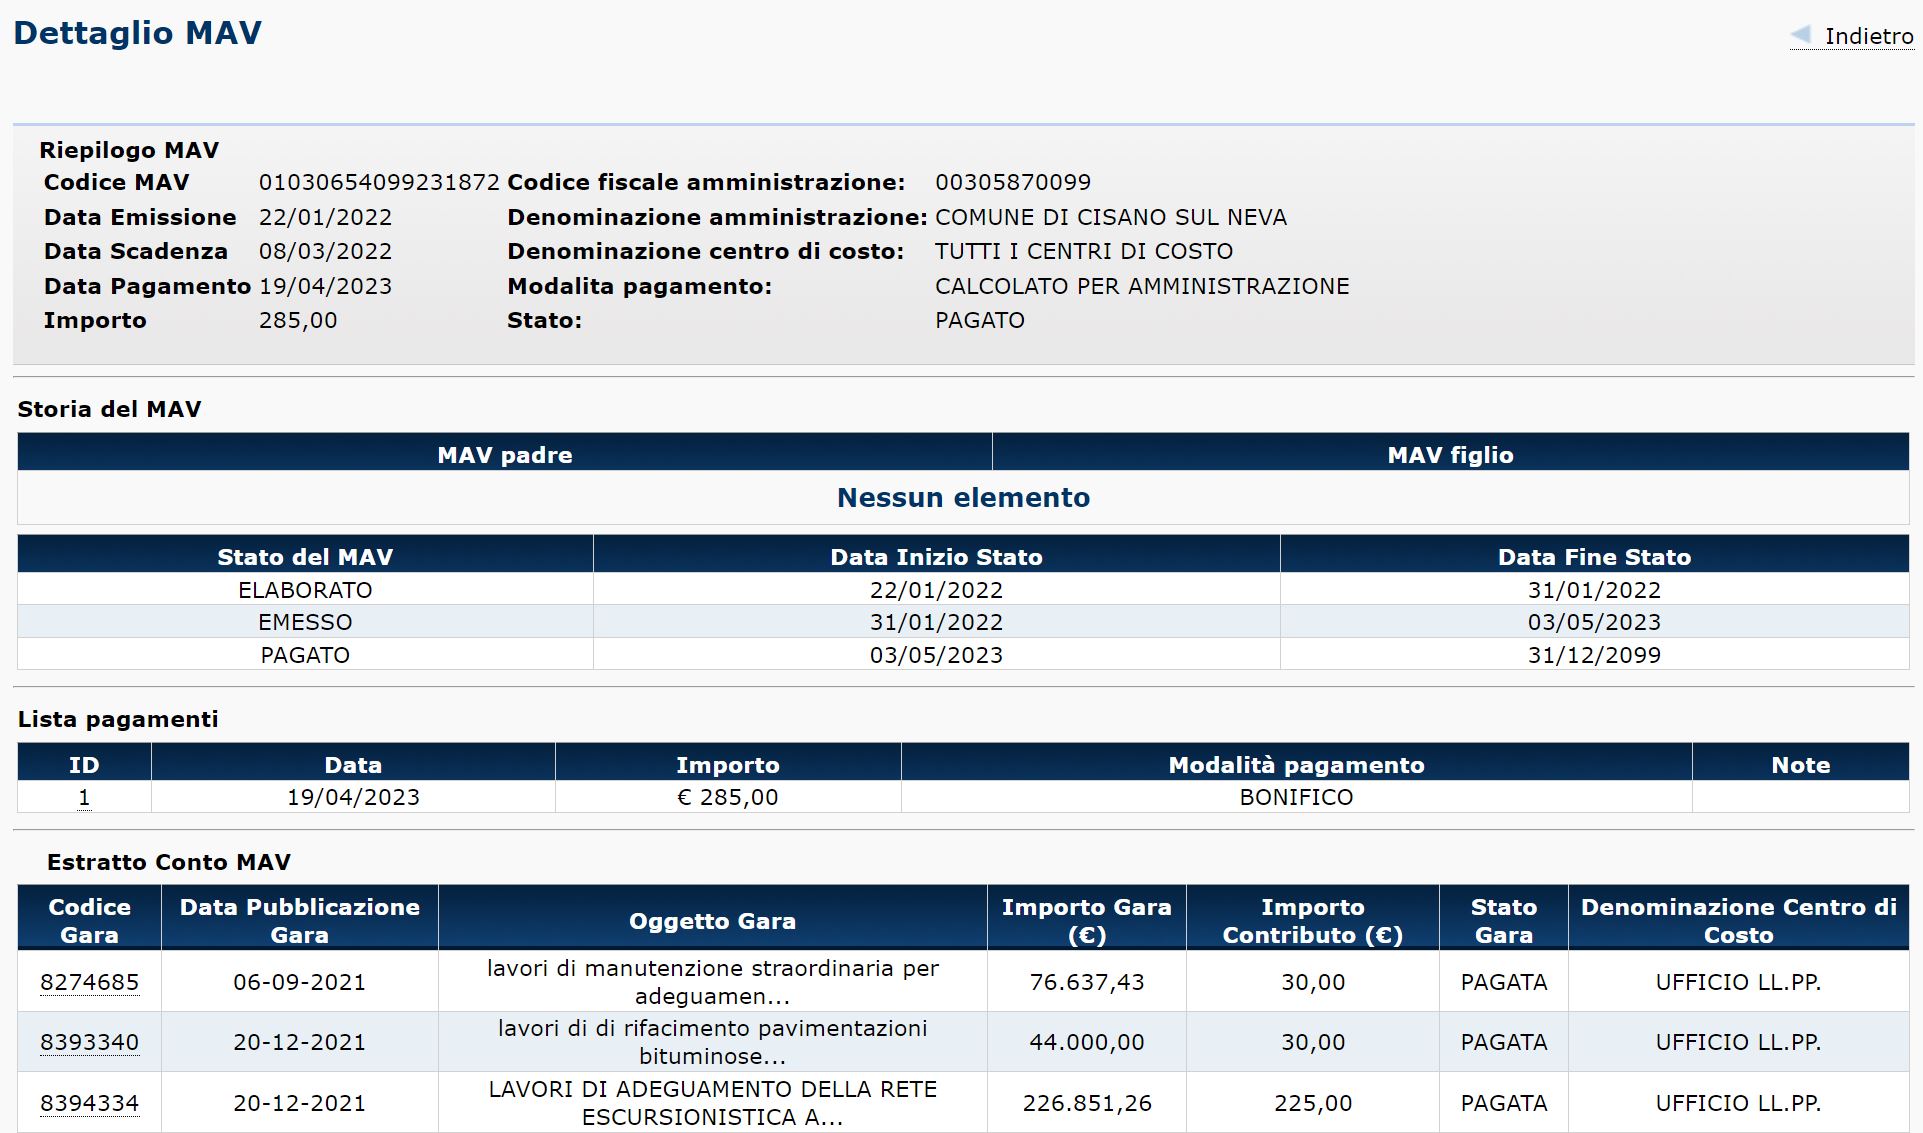Select the EMESSO status row
The image size is (1923, 1133).
click(305, 622)
